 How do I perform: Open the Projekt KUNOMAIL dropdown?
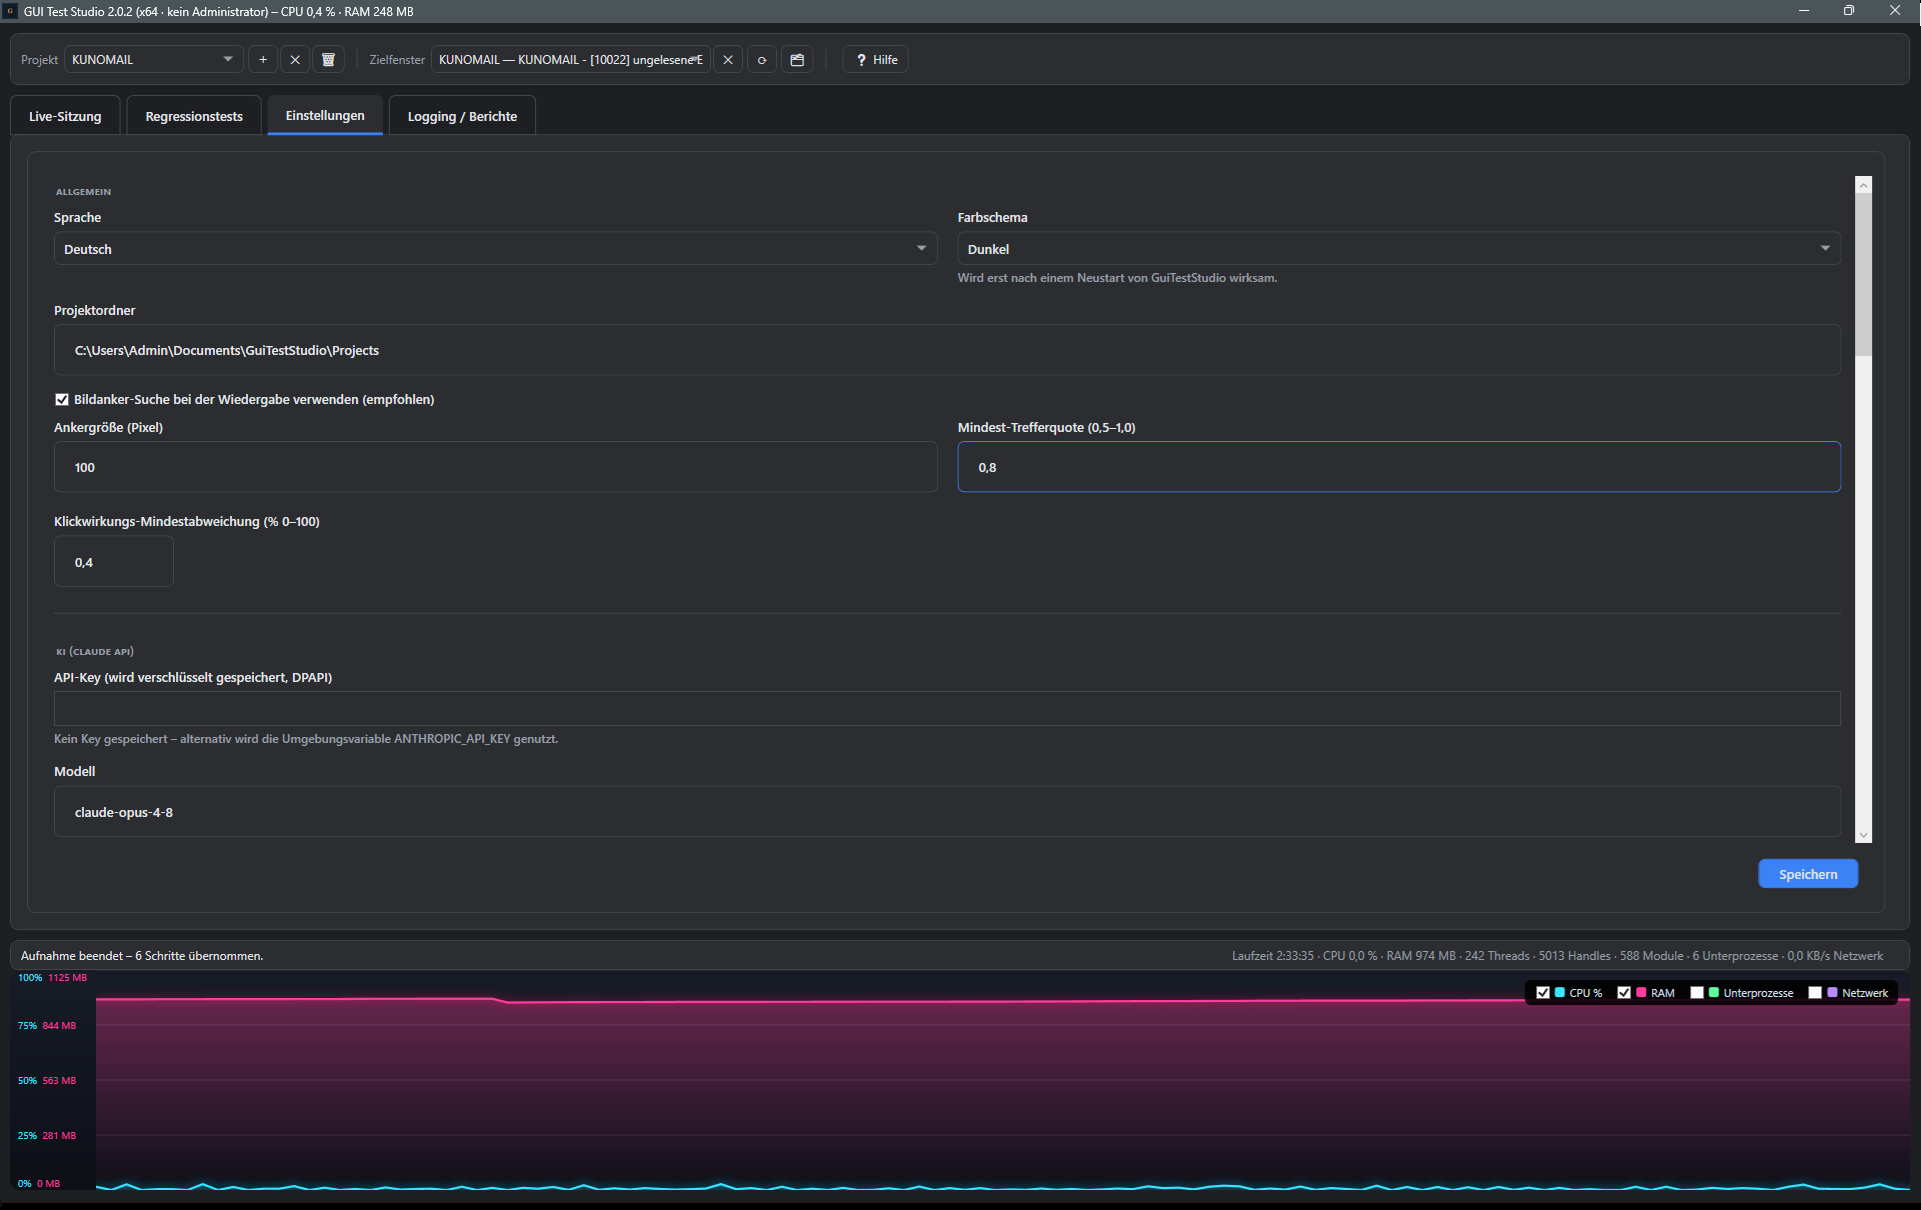pos(153,60)
